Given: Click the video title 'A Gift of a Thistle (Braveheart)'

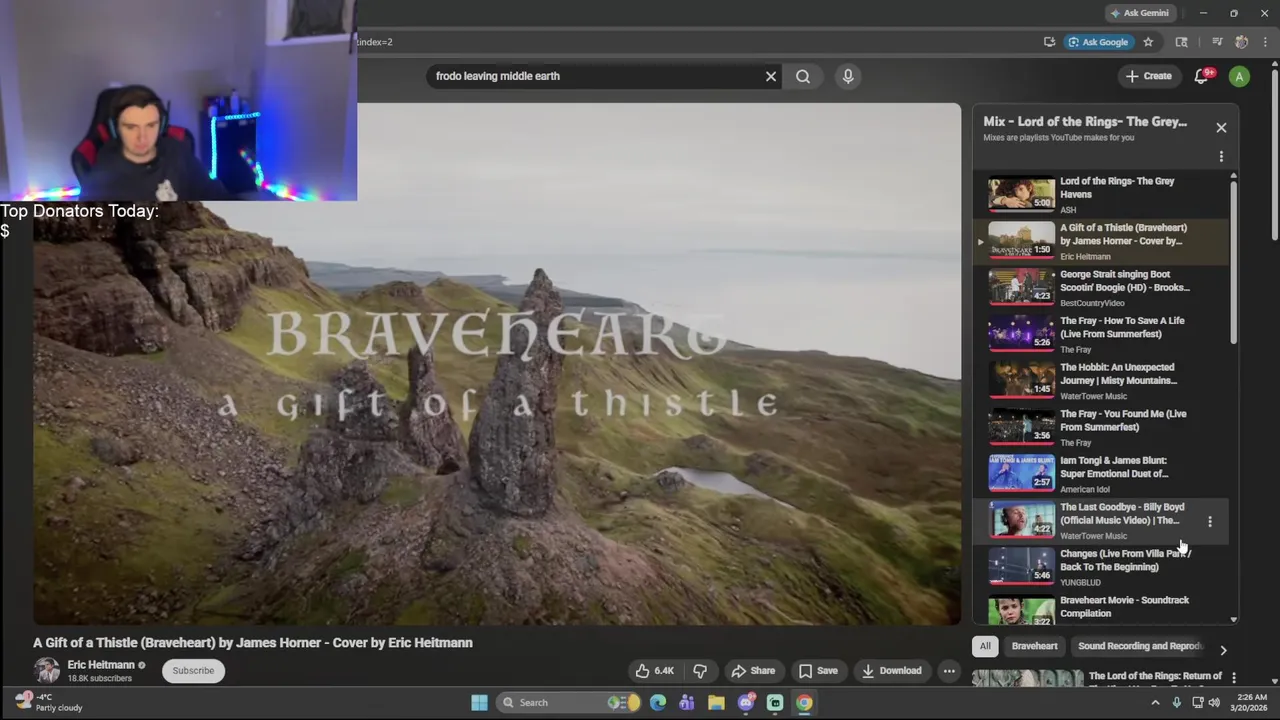Looking at the screenshot, I should point(253,643).
